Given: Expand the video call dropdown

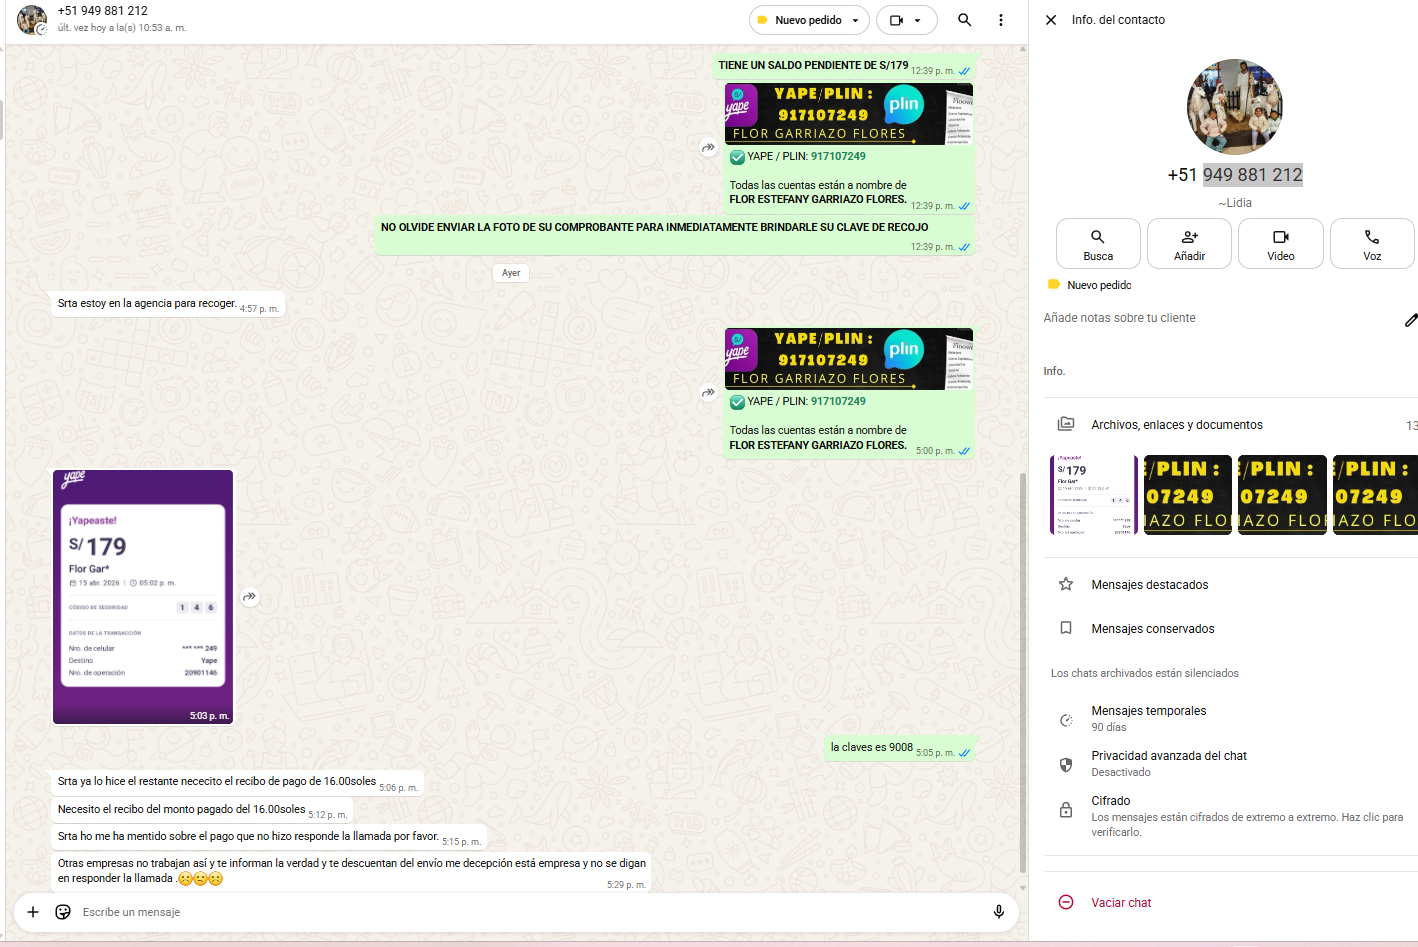Looking at the screenshot, I should click(917, 20).
